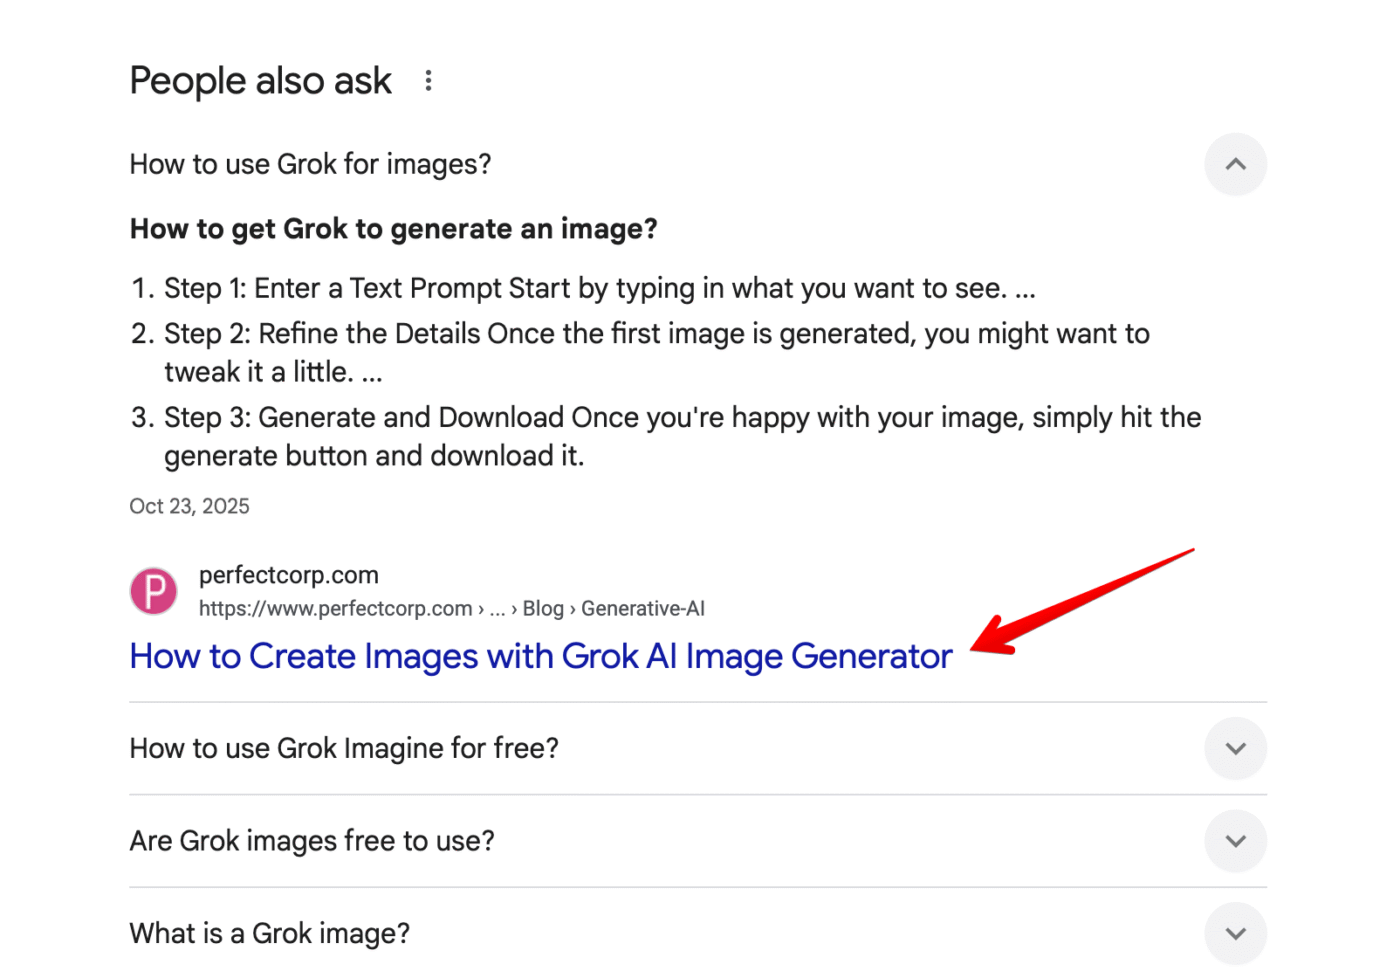Expand the "Are Grok images free to use?" chevron
This screenshot has width=1400, height=971.
[x=1235, y=841]
